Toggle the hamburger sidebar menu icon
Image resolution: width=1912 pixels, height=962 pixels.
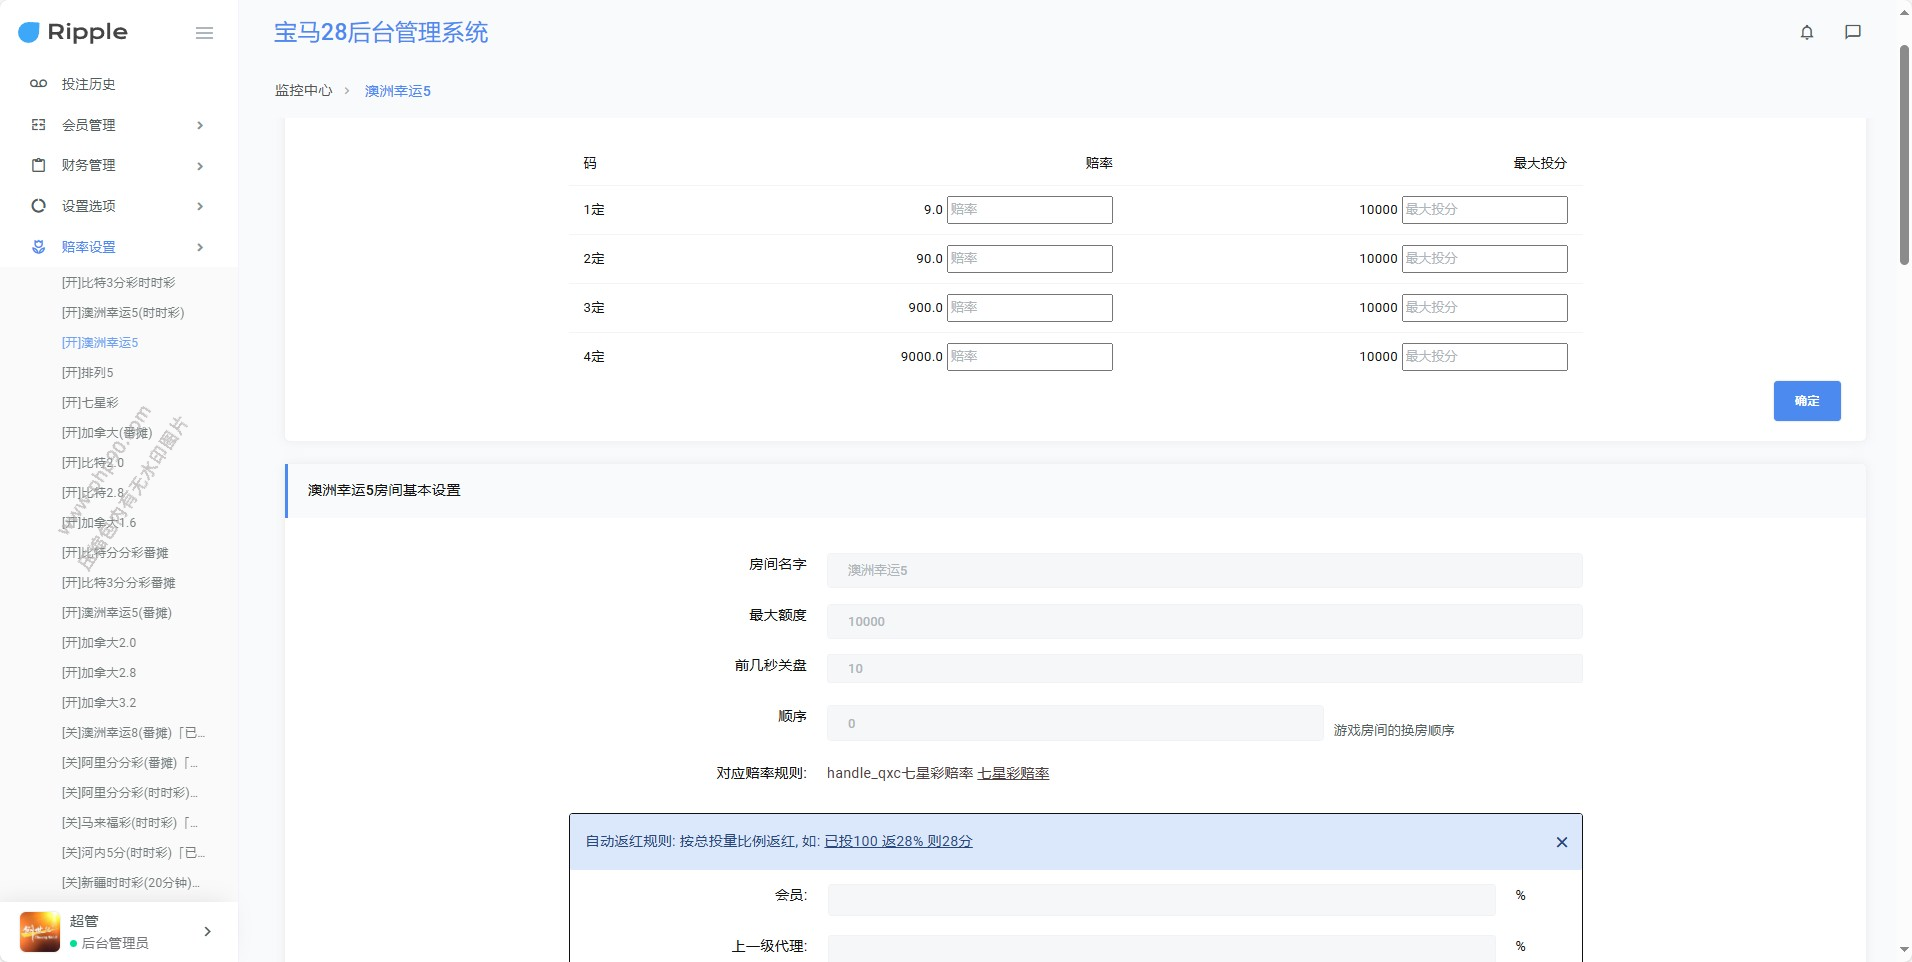point(204,33)
